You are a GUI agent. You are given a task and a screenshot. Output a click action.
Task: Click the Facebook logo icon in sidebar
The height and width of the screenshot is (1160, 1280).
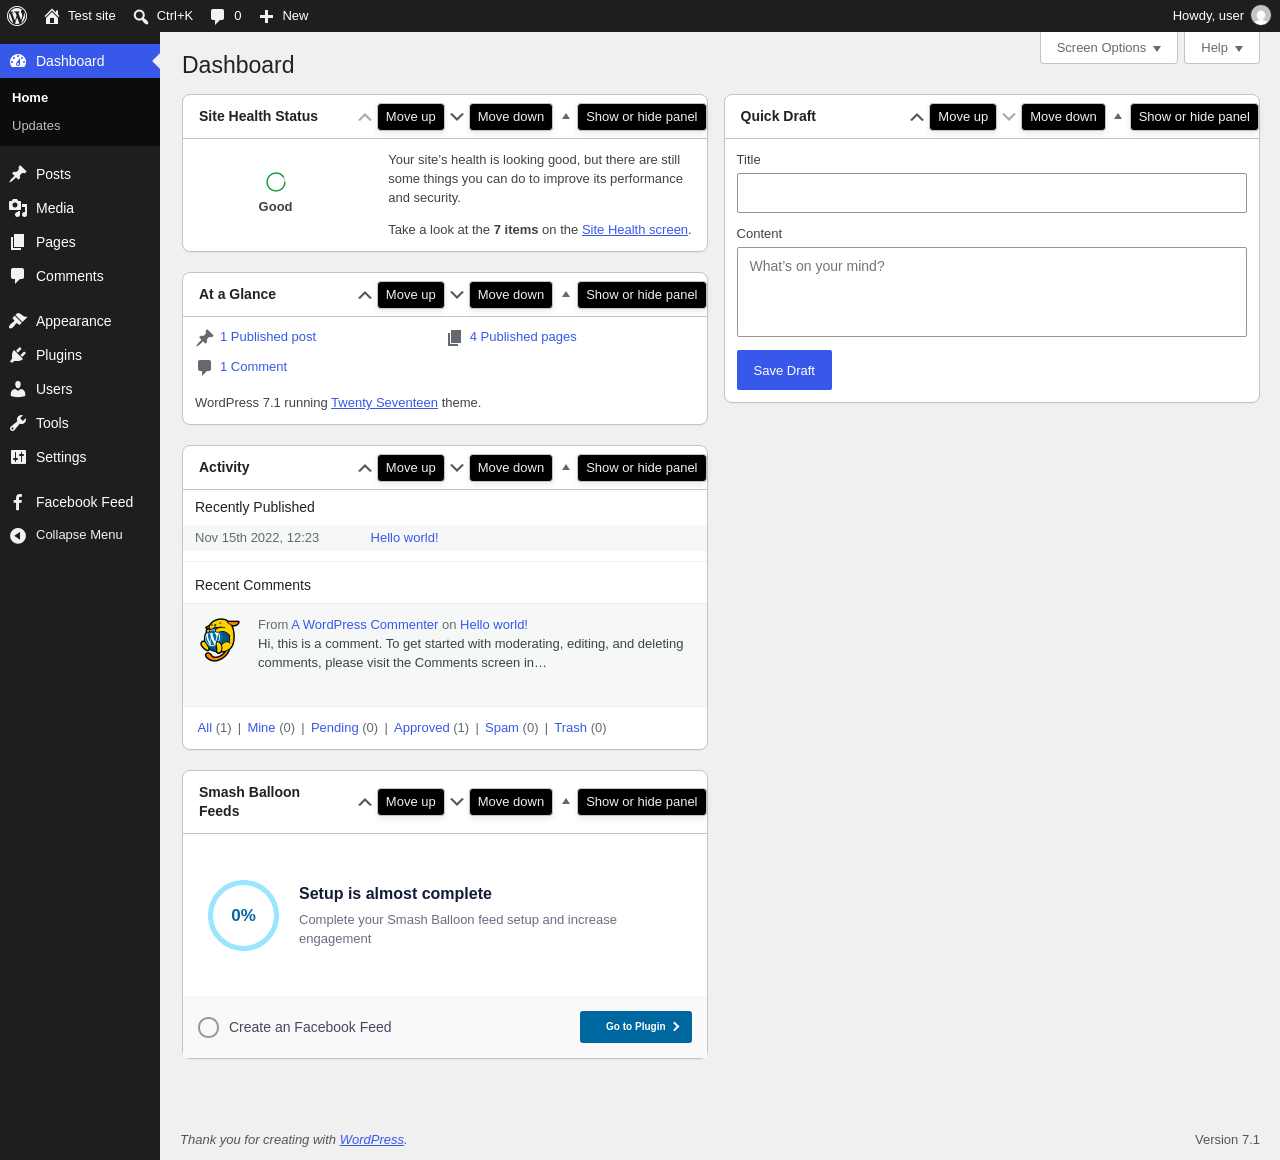coord(18,502)
